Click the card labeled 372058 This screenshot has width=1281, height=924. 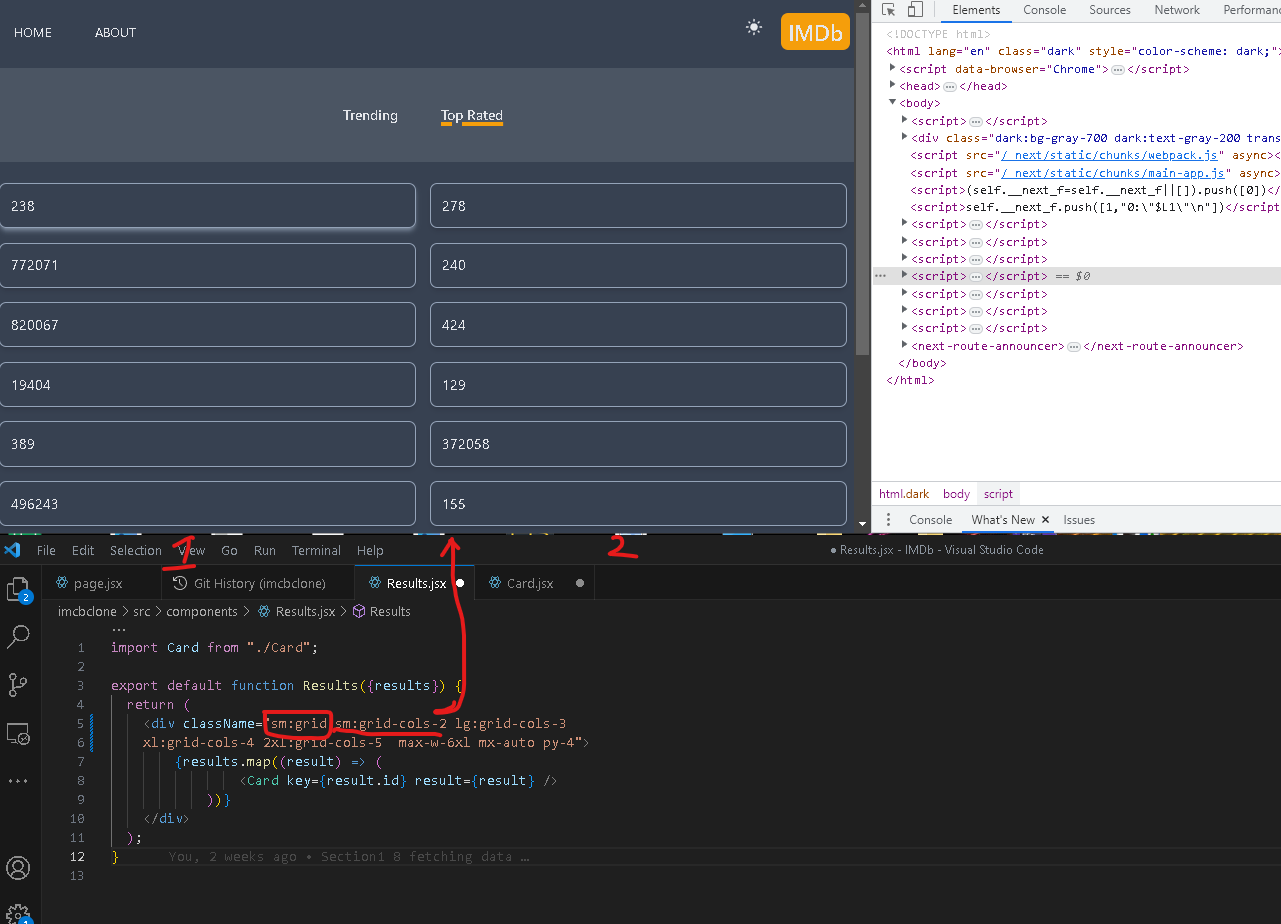click(638, 444)
